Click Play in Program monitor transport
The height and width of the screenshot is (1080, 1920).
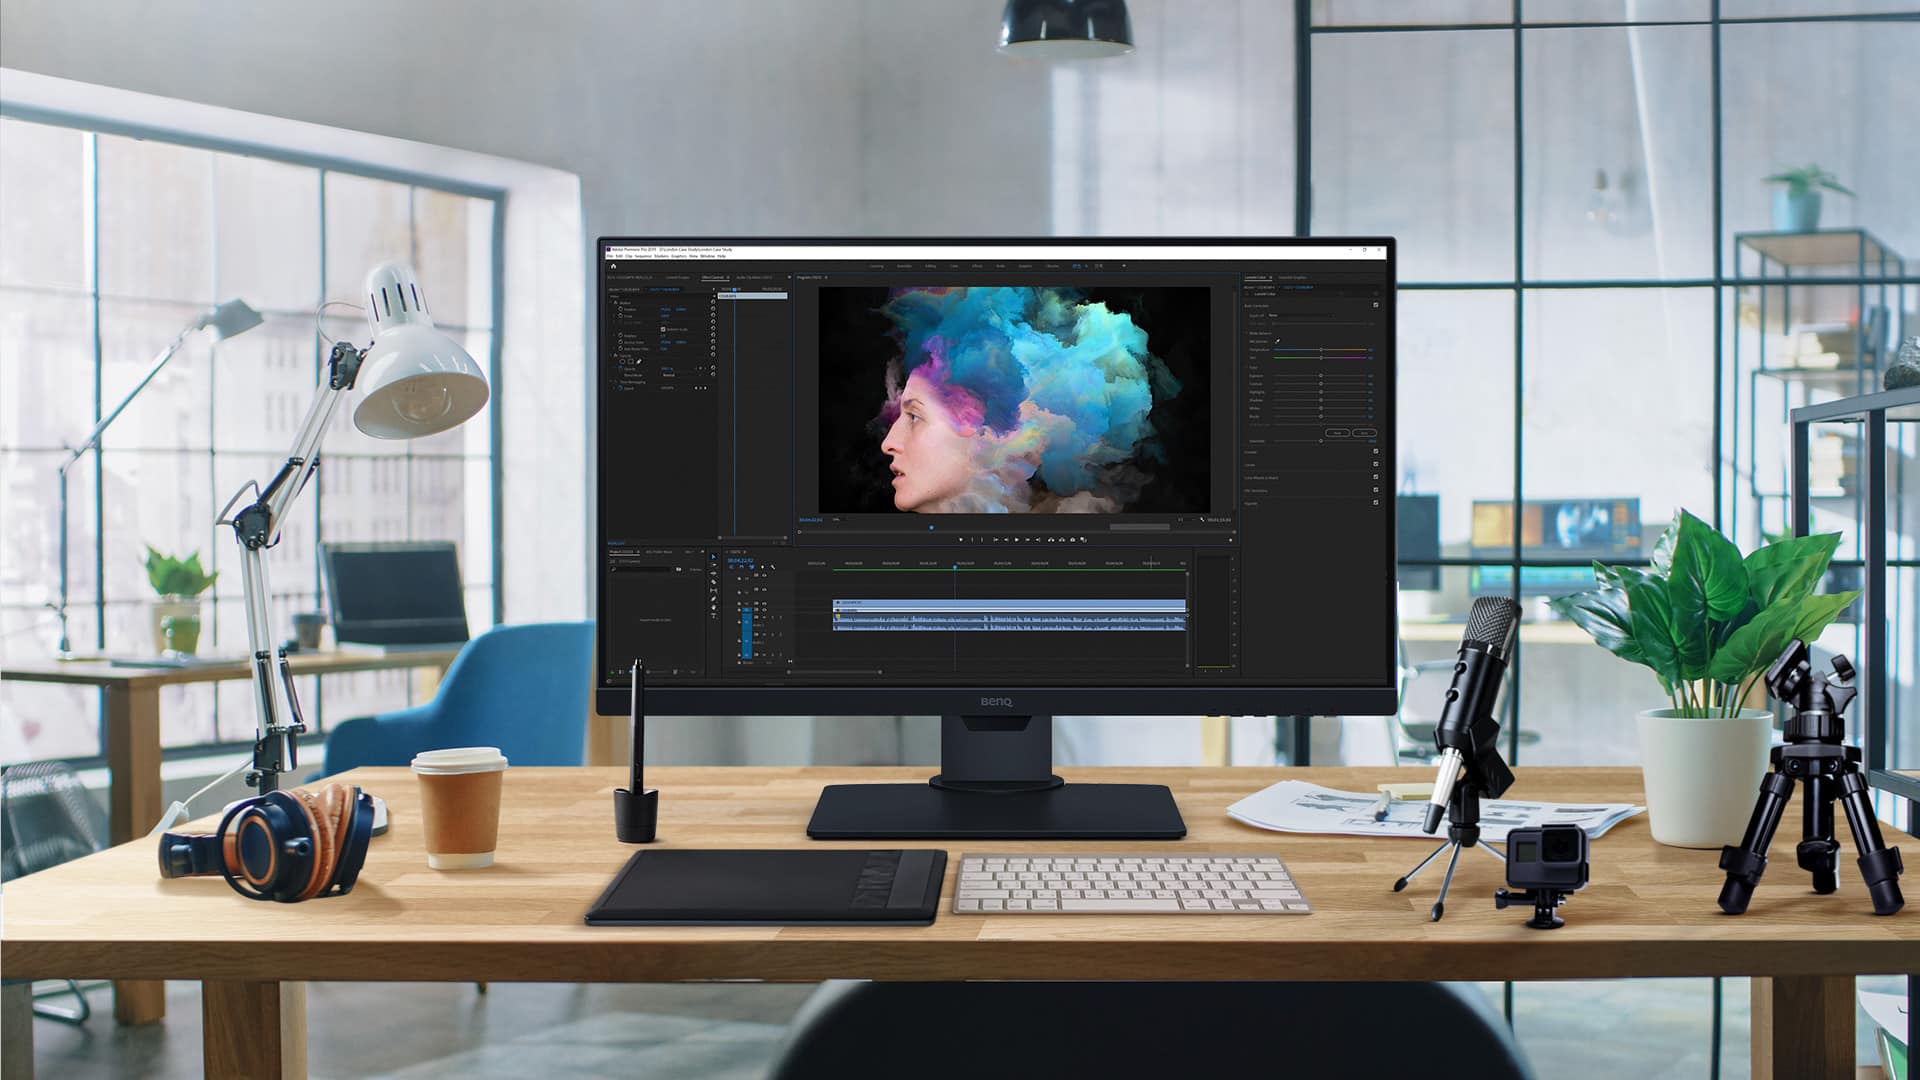pyautogui.click(x=1017, y=540)
